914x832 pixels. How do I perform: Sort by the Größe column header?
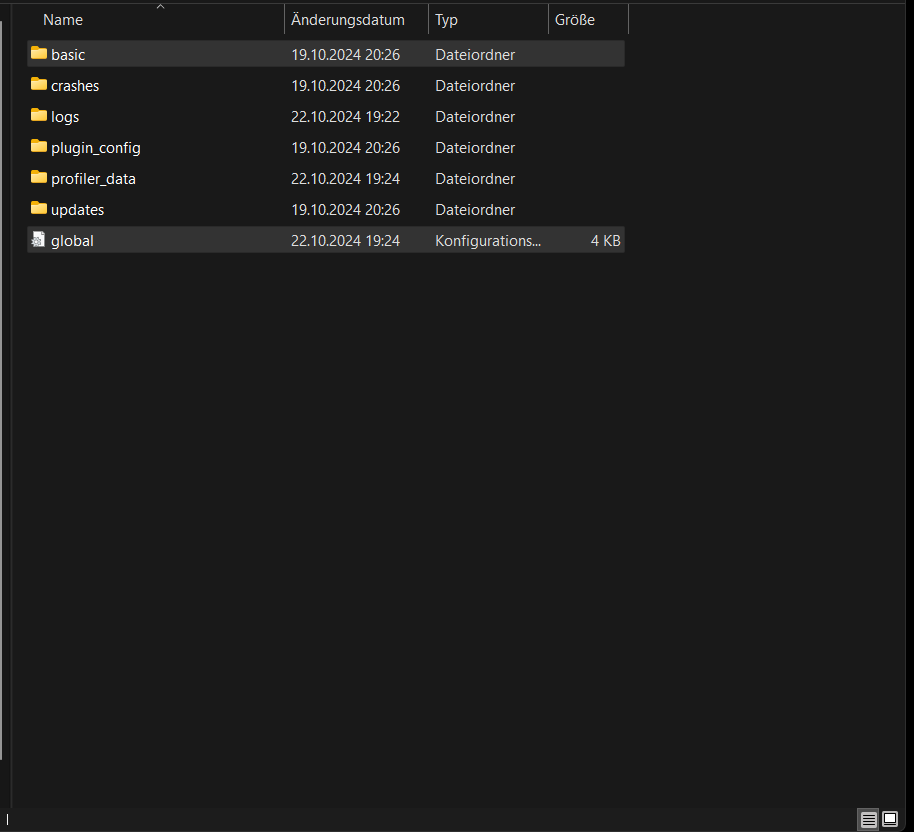point(574,20)
